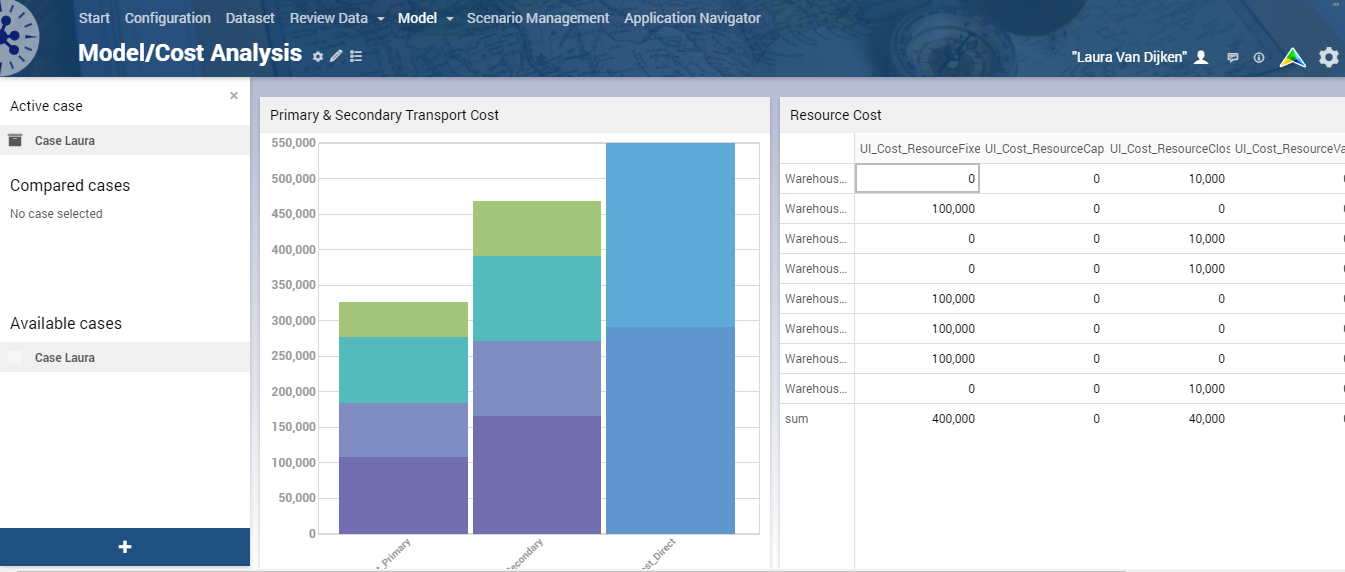The height and width of the screenshot is (572, 1345).
Task: Tick the checkbox for available Case Laura
Action: [15, 357]
